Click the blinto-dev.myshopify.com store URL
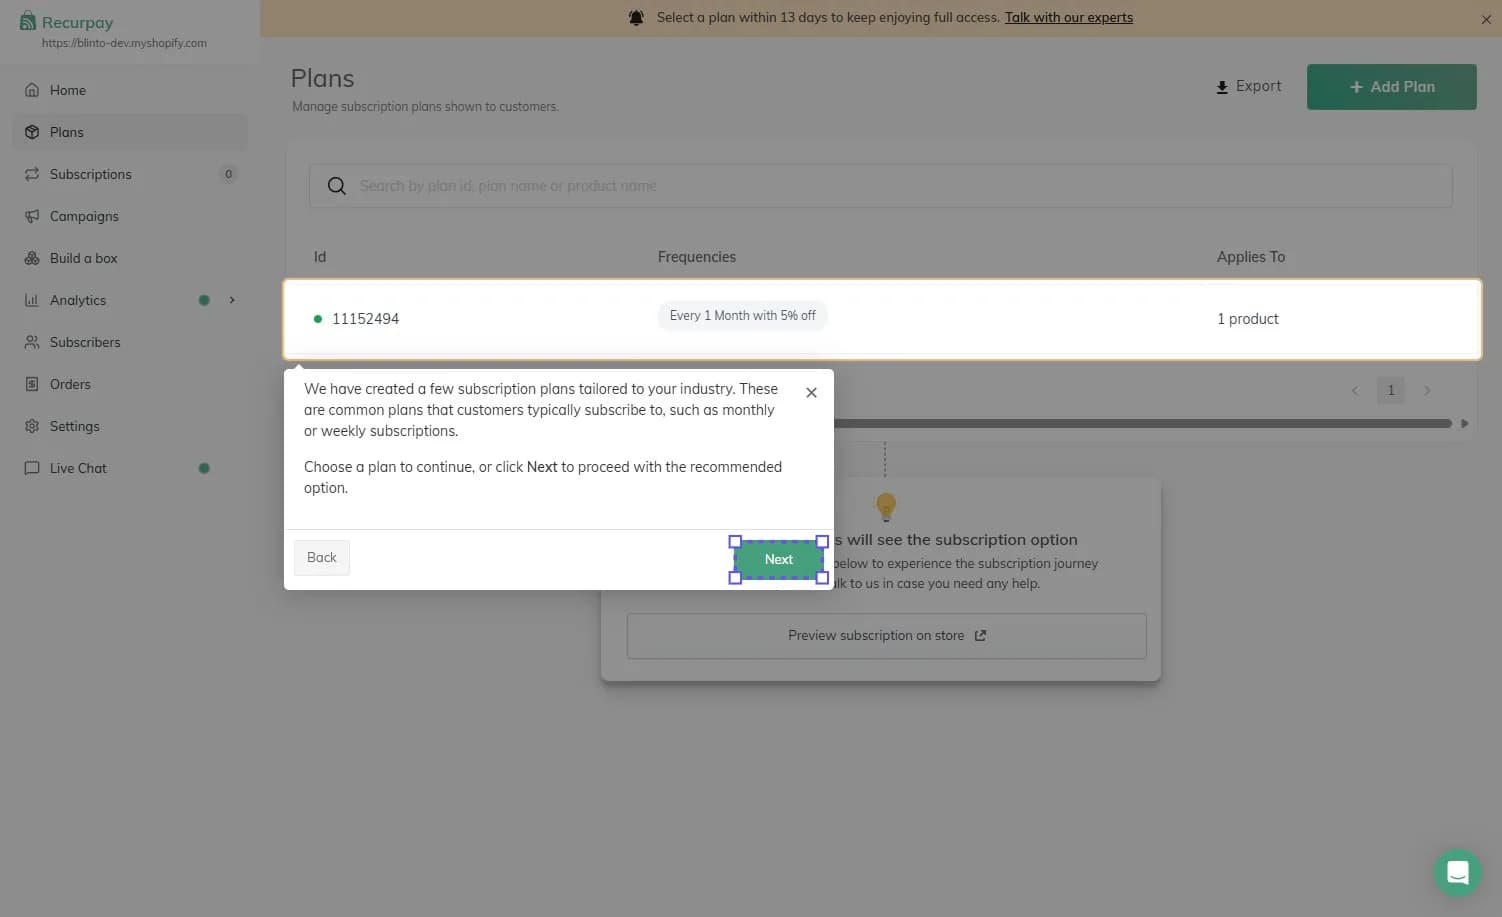This screenshot has width=1502, height=917. pos(124,43)
